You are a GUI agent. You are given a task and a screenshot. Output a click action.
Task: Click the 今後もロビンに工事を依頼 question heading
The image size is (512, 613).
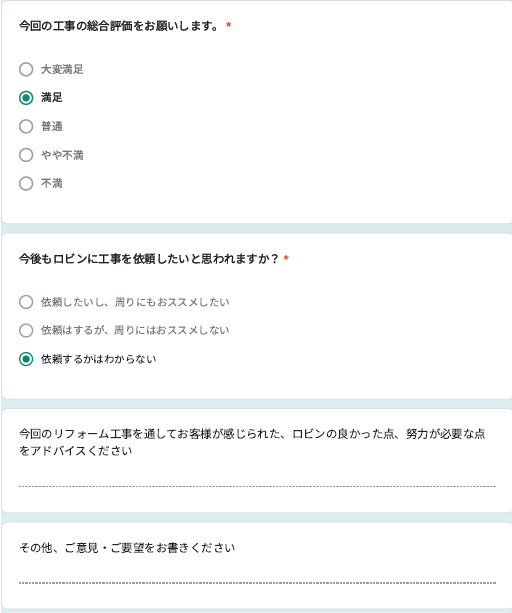pyautogui.click(x=149, y=259)
